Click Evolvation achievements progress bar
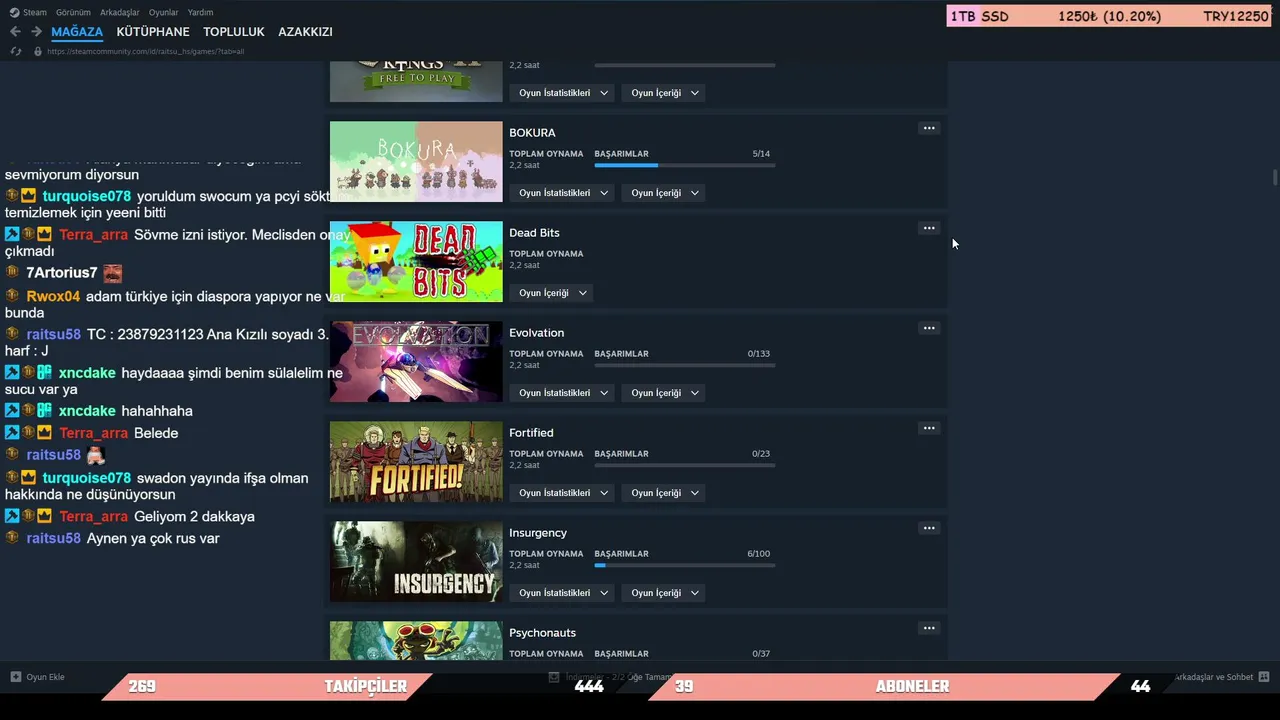 click(x=685, y=365)
